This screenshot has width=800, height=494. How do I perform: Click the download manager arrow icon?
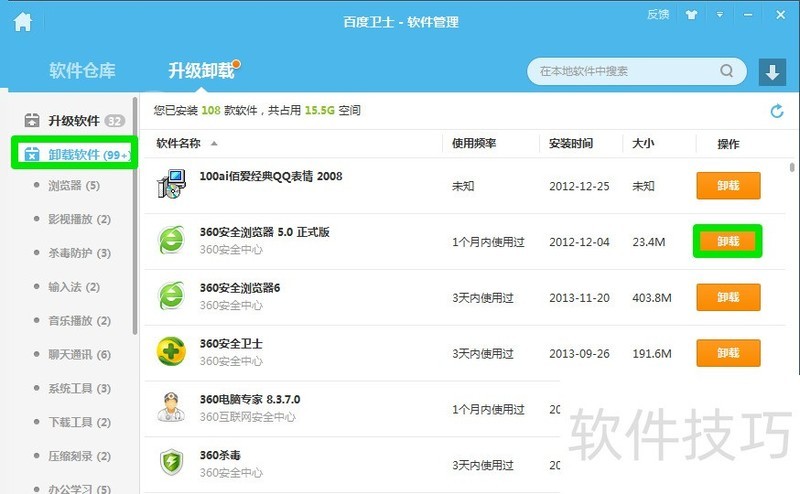click(771, 72)
